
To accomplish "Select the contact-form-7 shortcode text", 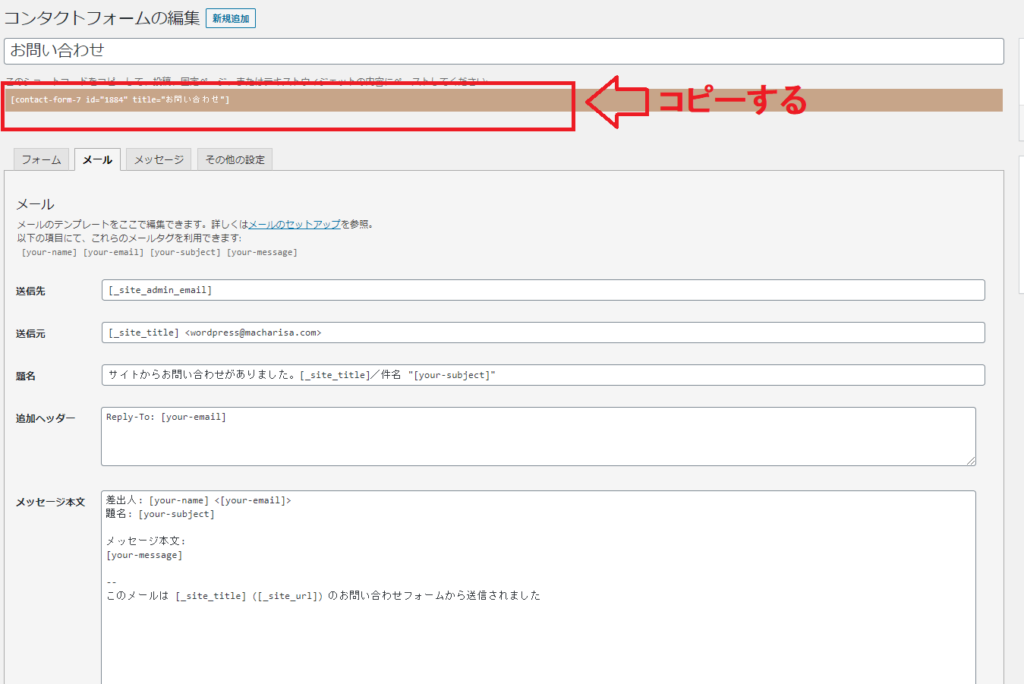I will coord(120,100).
